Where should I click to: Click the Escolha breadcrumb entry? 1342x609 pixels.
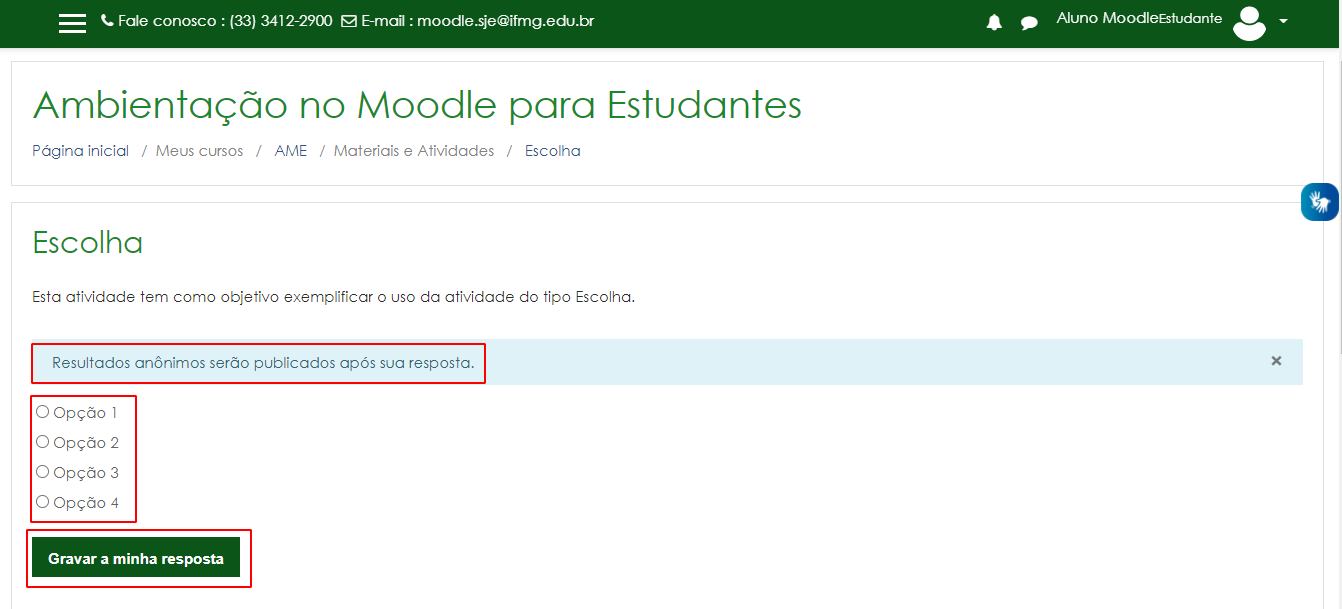(x=552, y=150)
